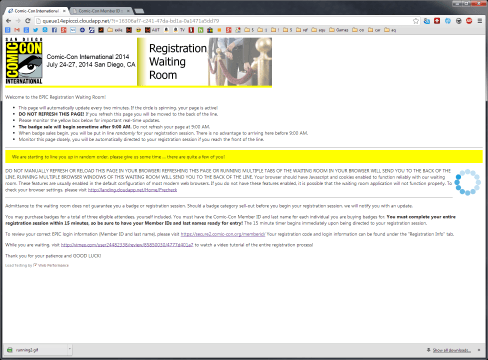Go back to the previous page
The image size is (488, 360).
click(9, 21)
